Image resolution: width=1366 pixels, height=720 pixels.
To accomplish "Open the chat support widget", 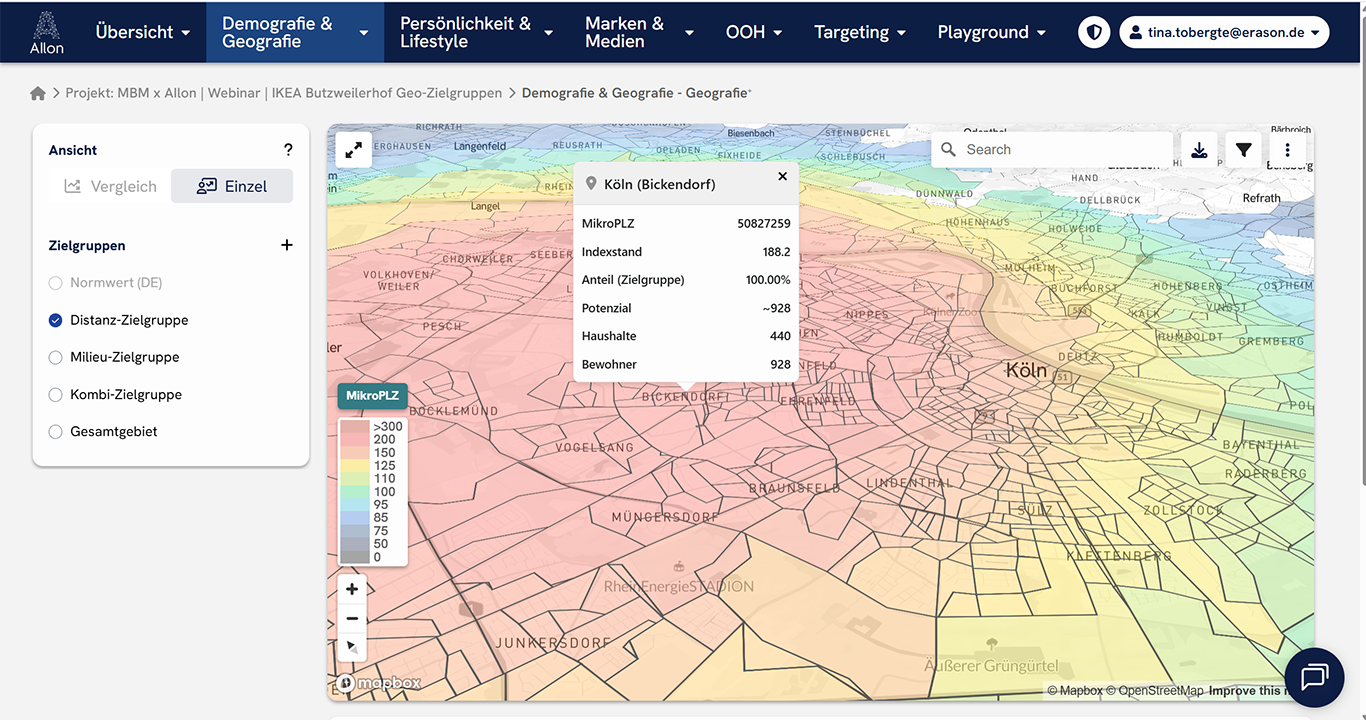I will [x=1313, y=677].
